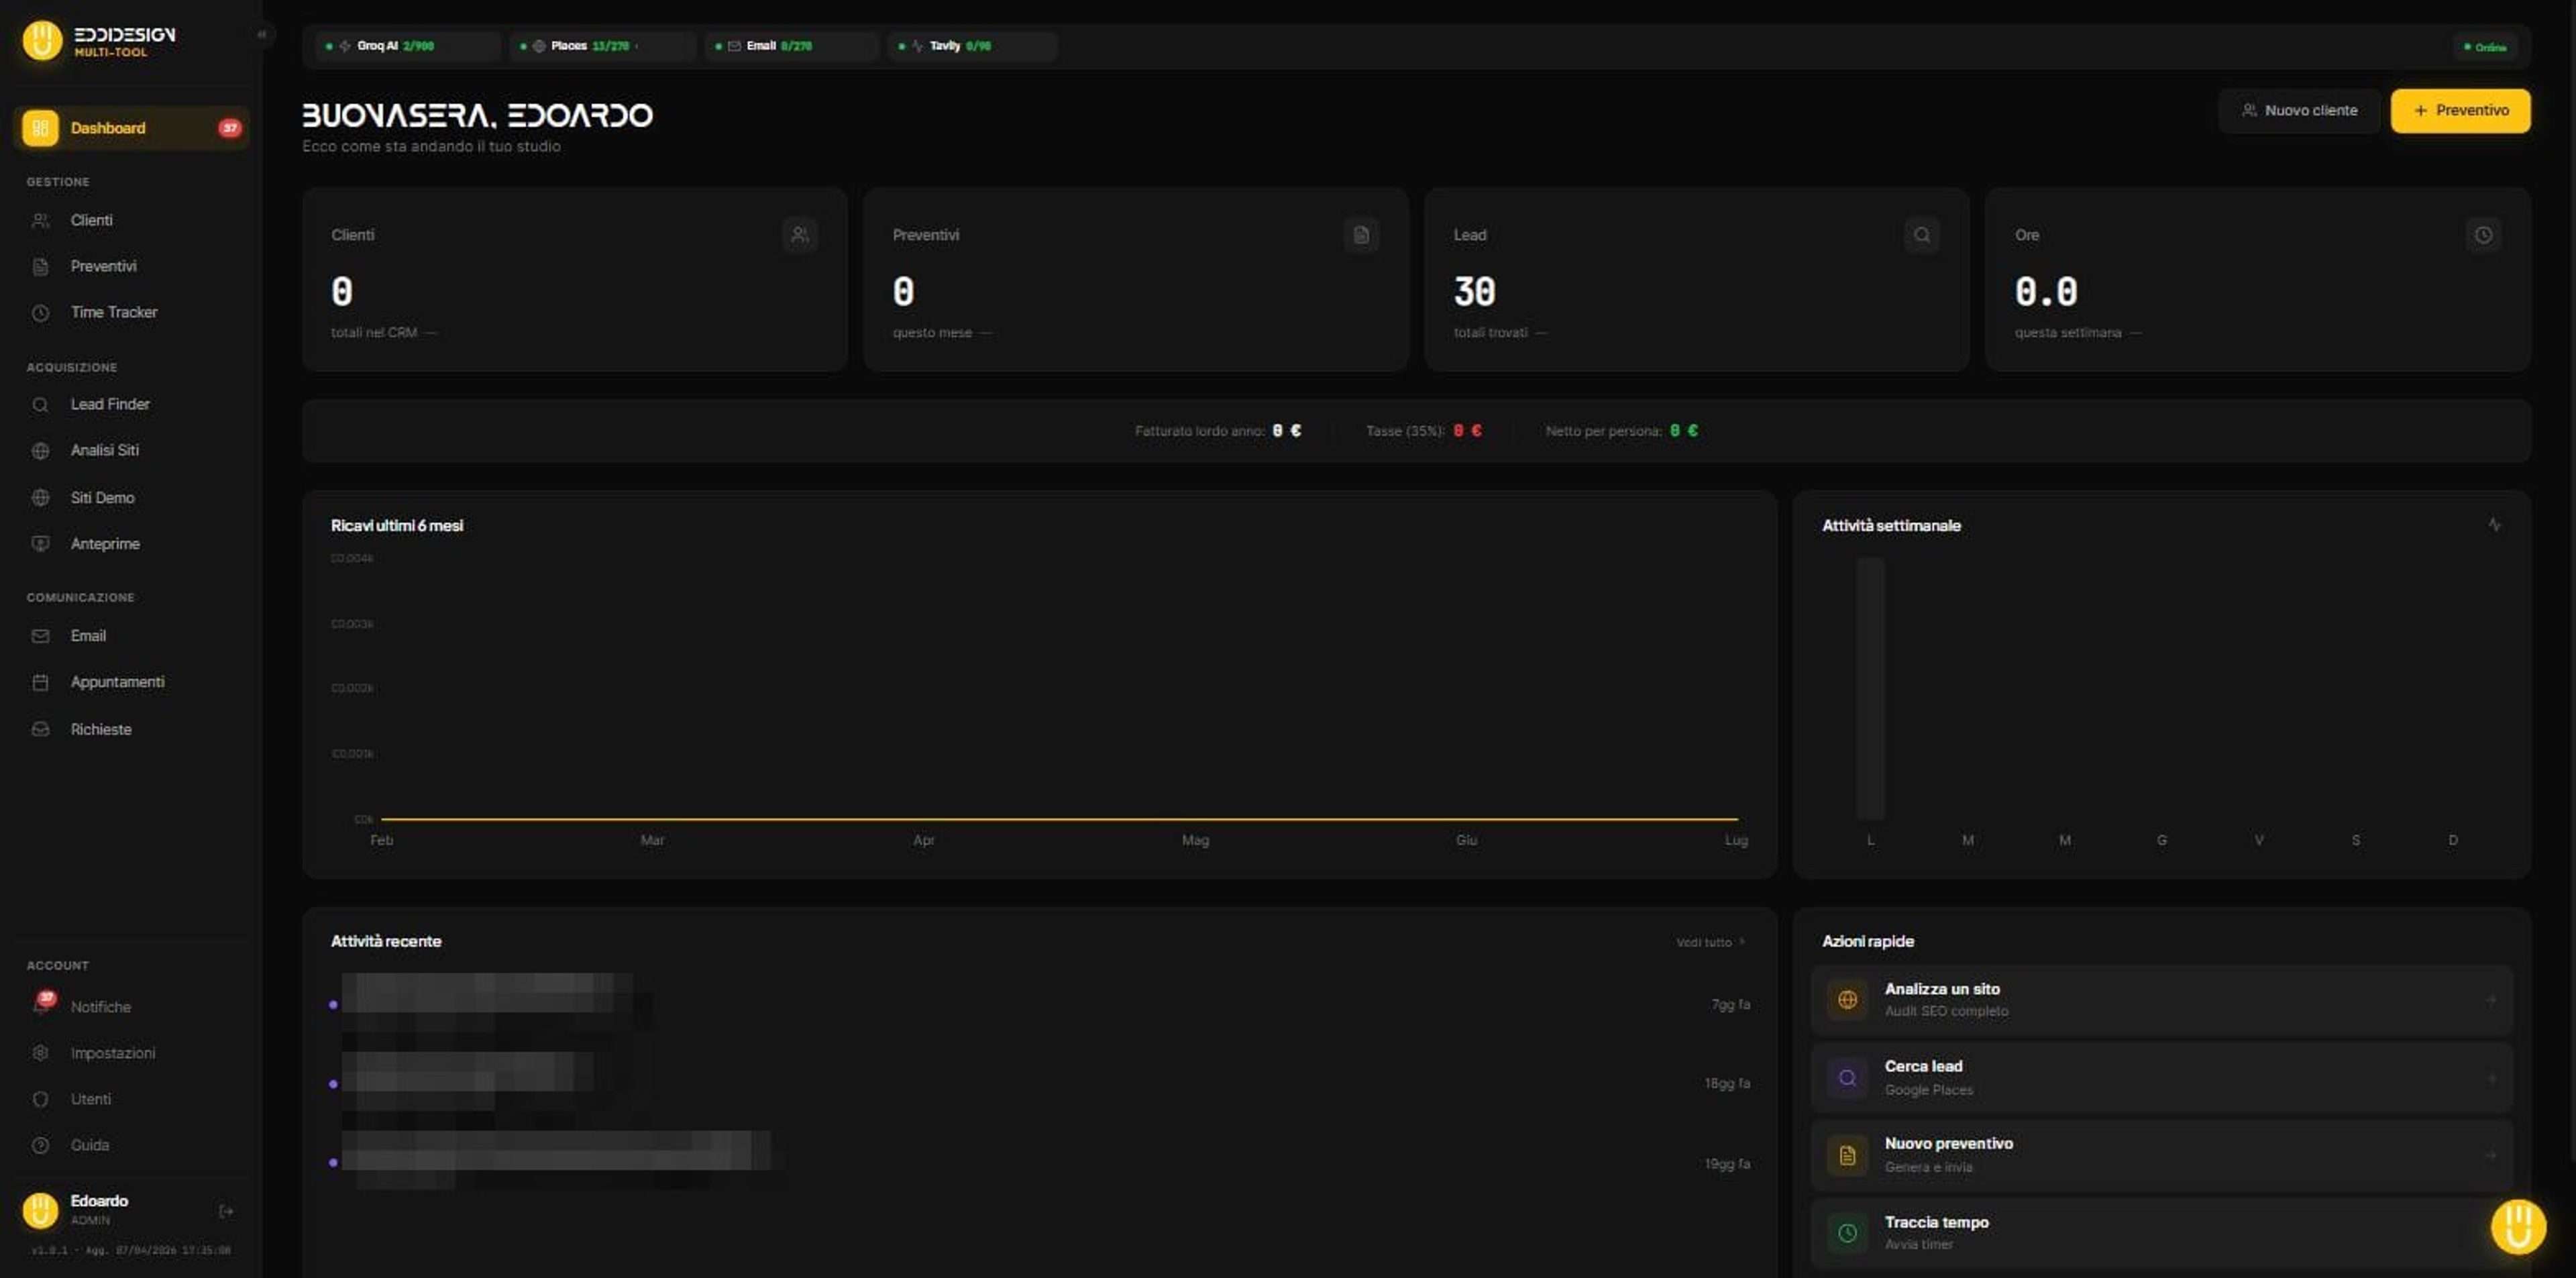Viewport: 2576px width, 1278px height.
Task: Click the Ore card clock icon
Action: pos(2483,235)
